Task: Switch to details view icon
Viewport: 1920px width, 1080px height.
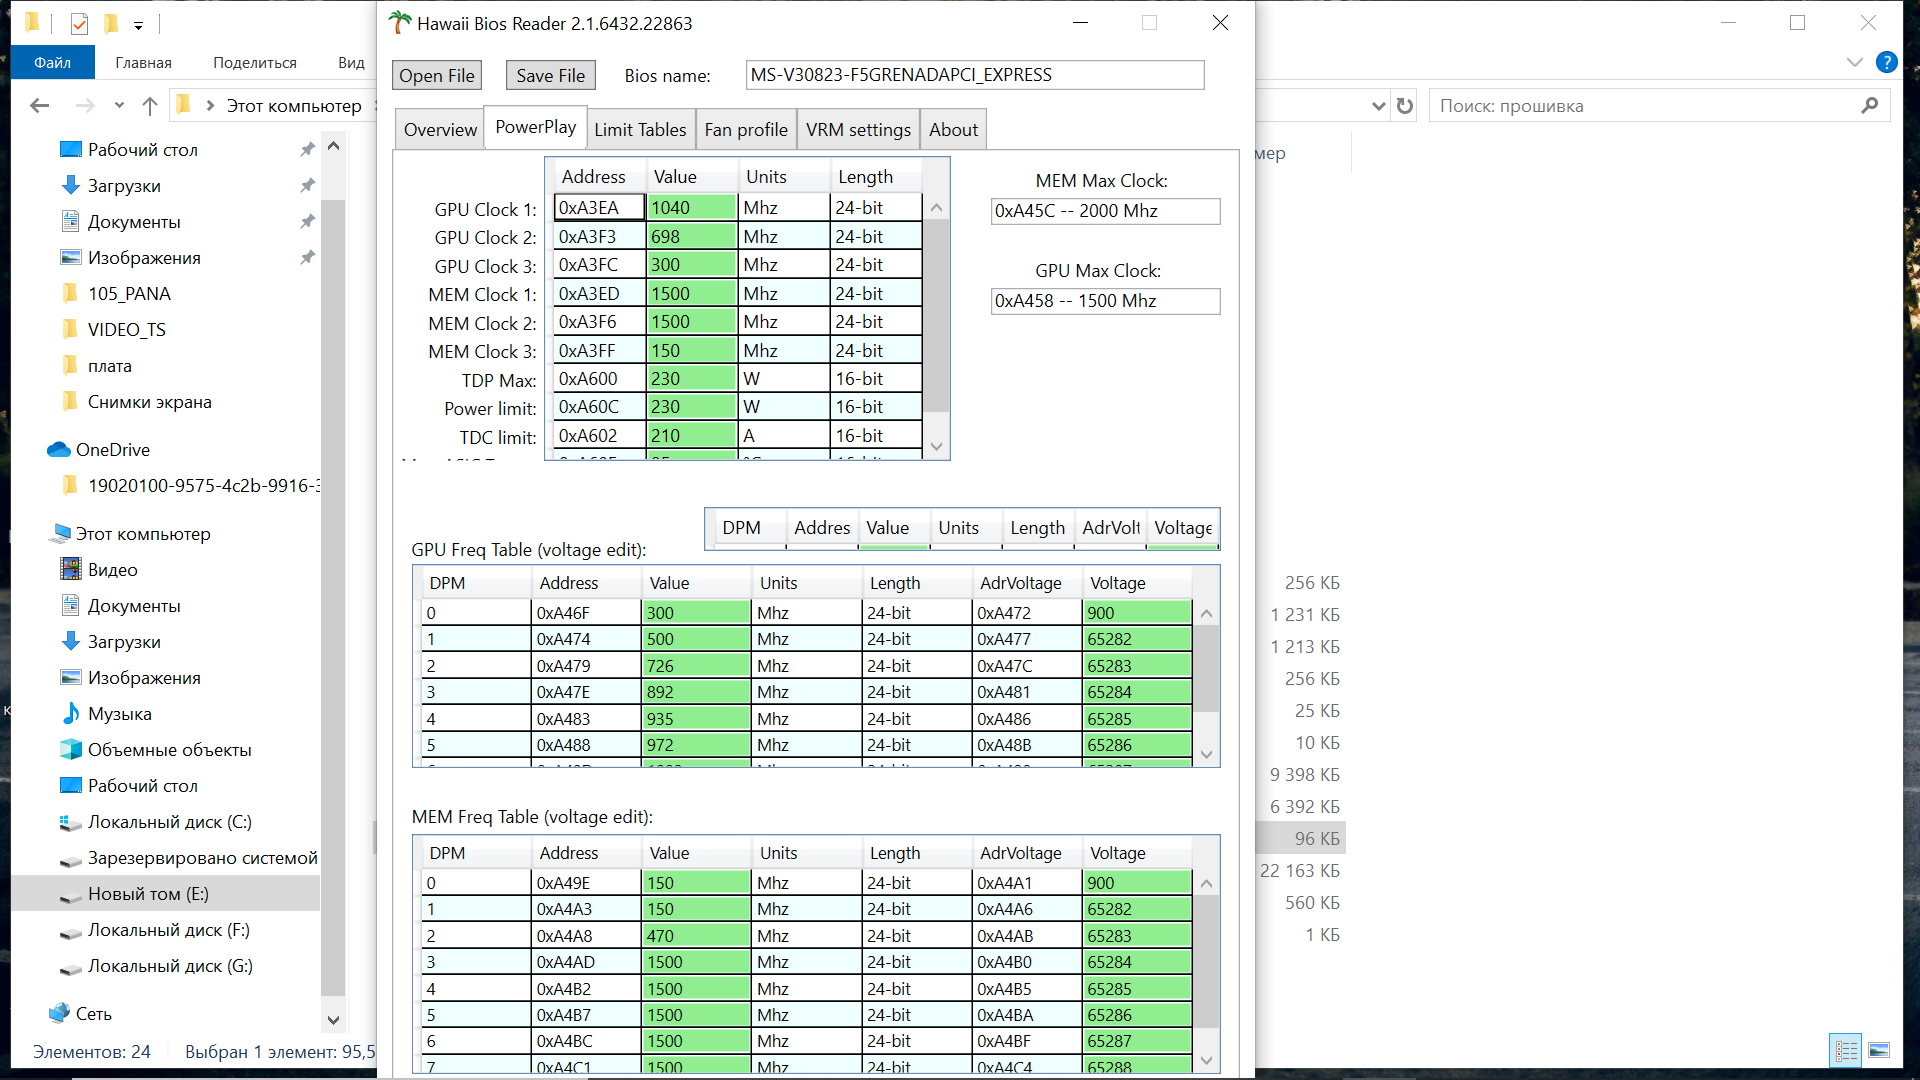Action: tap(1846, 1050)
